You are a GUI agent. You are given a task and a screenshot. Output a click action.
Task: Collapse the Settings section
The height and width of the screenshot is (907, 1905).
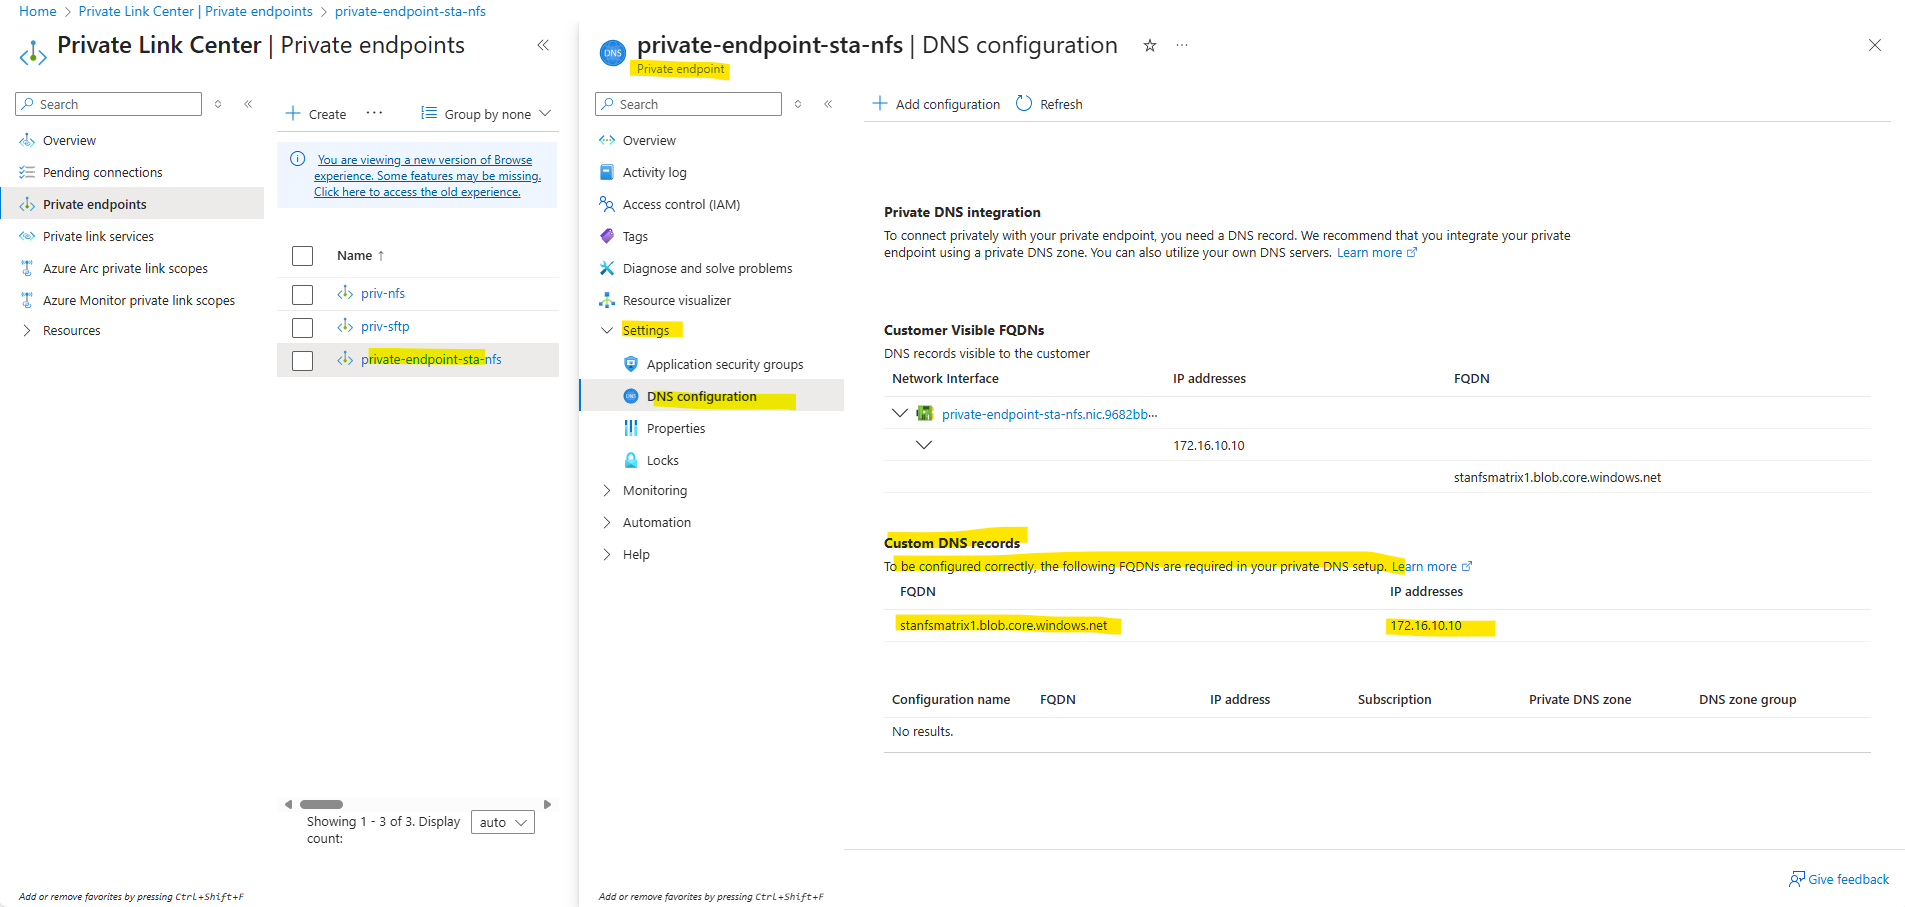click(606, 330)
